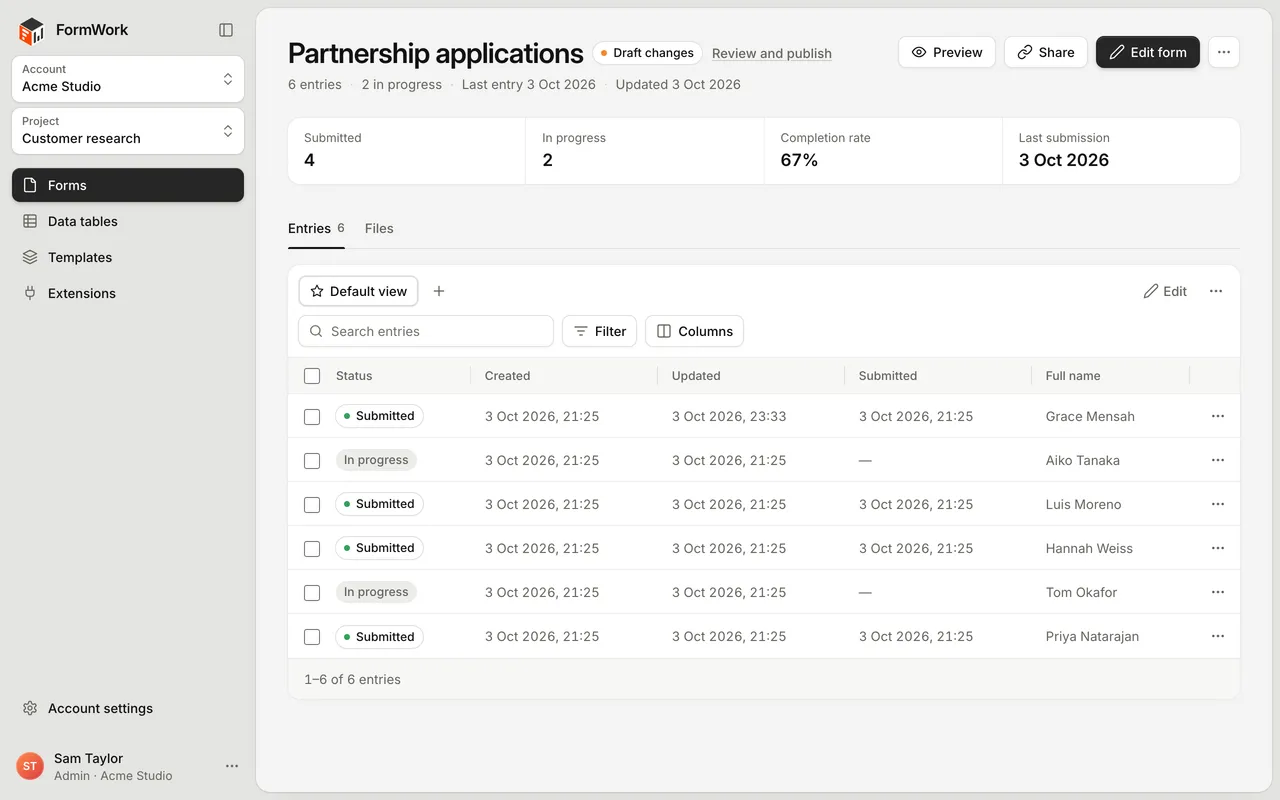Screen dimensions: 1280x800
Task: Click the ST user avatar
Action: 30,766
